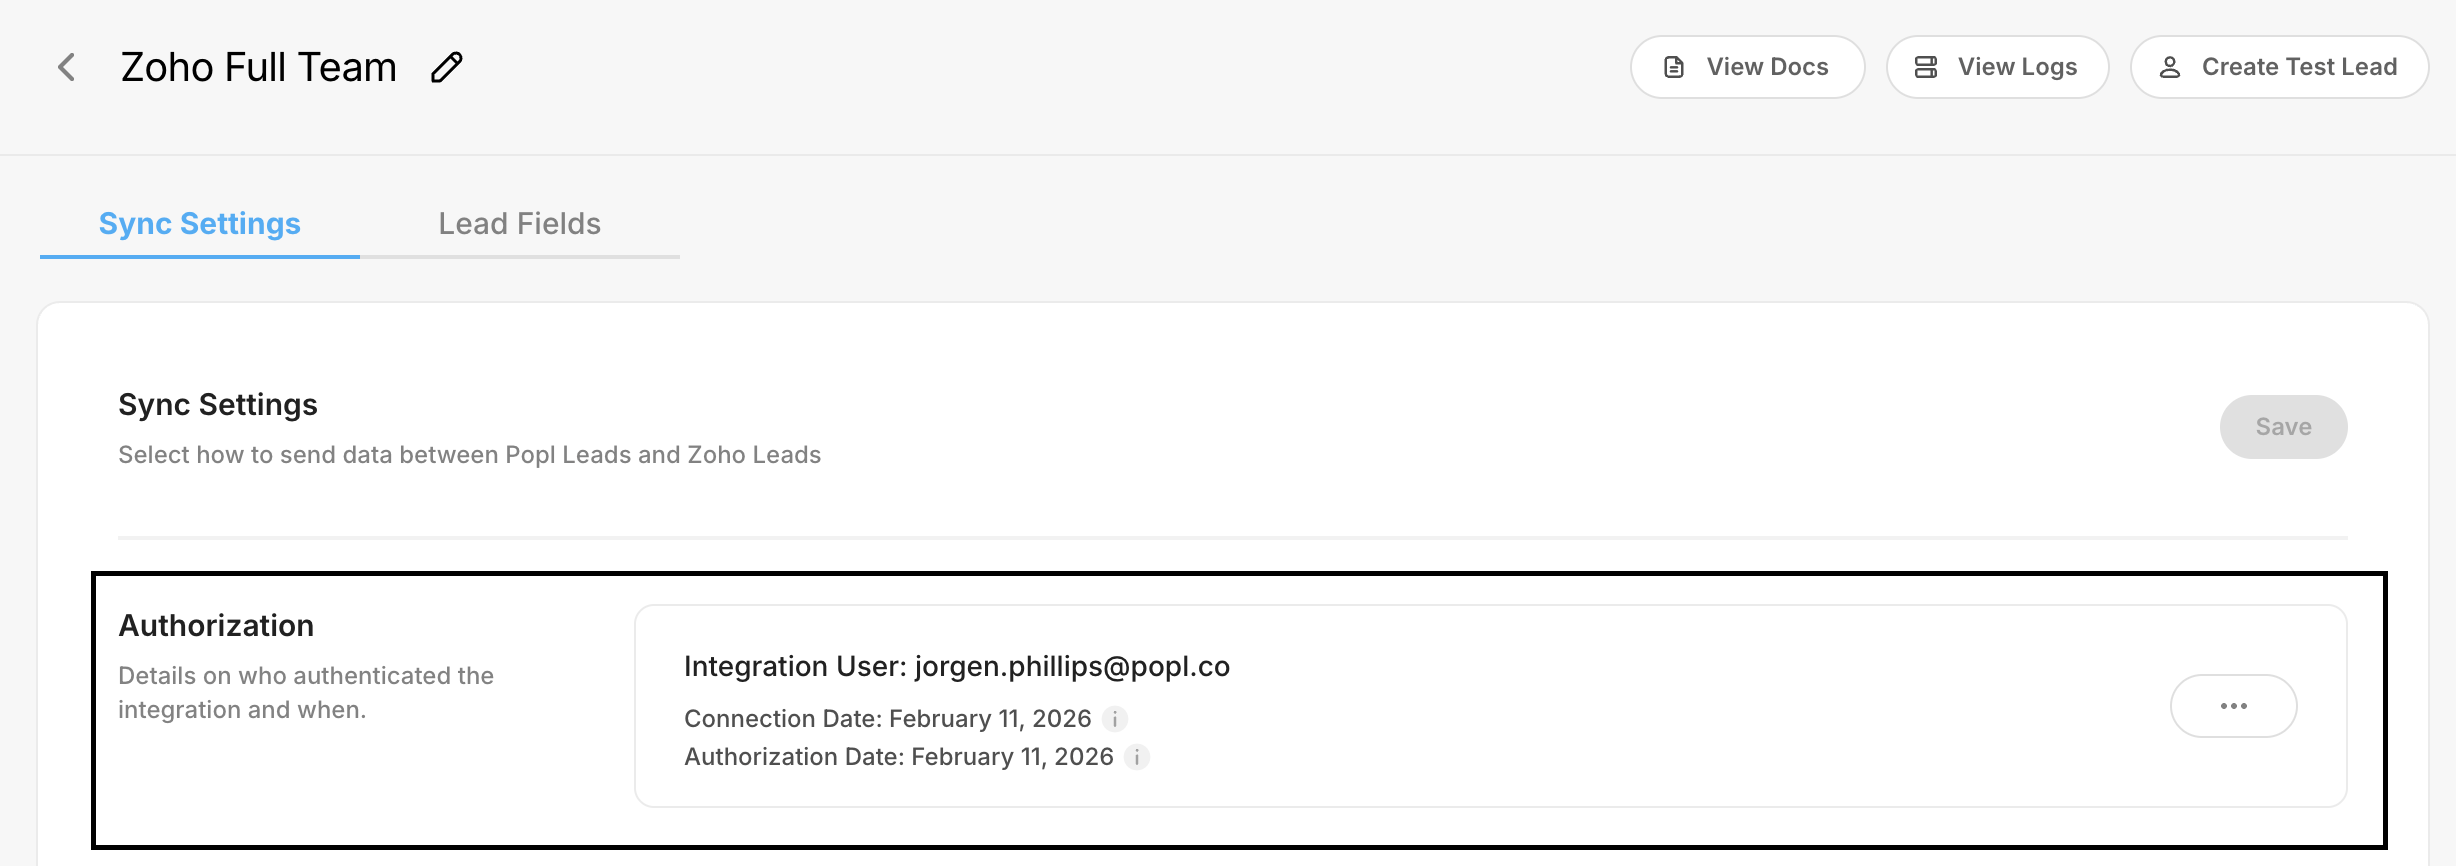
Task: Click the Connection Date text
Action: (x=887, y=719)
